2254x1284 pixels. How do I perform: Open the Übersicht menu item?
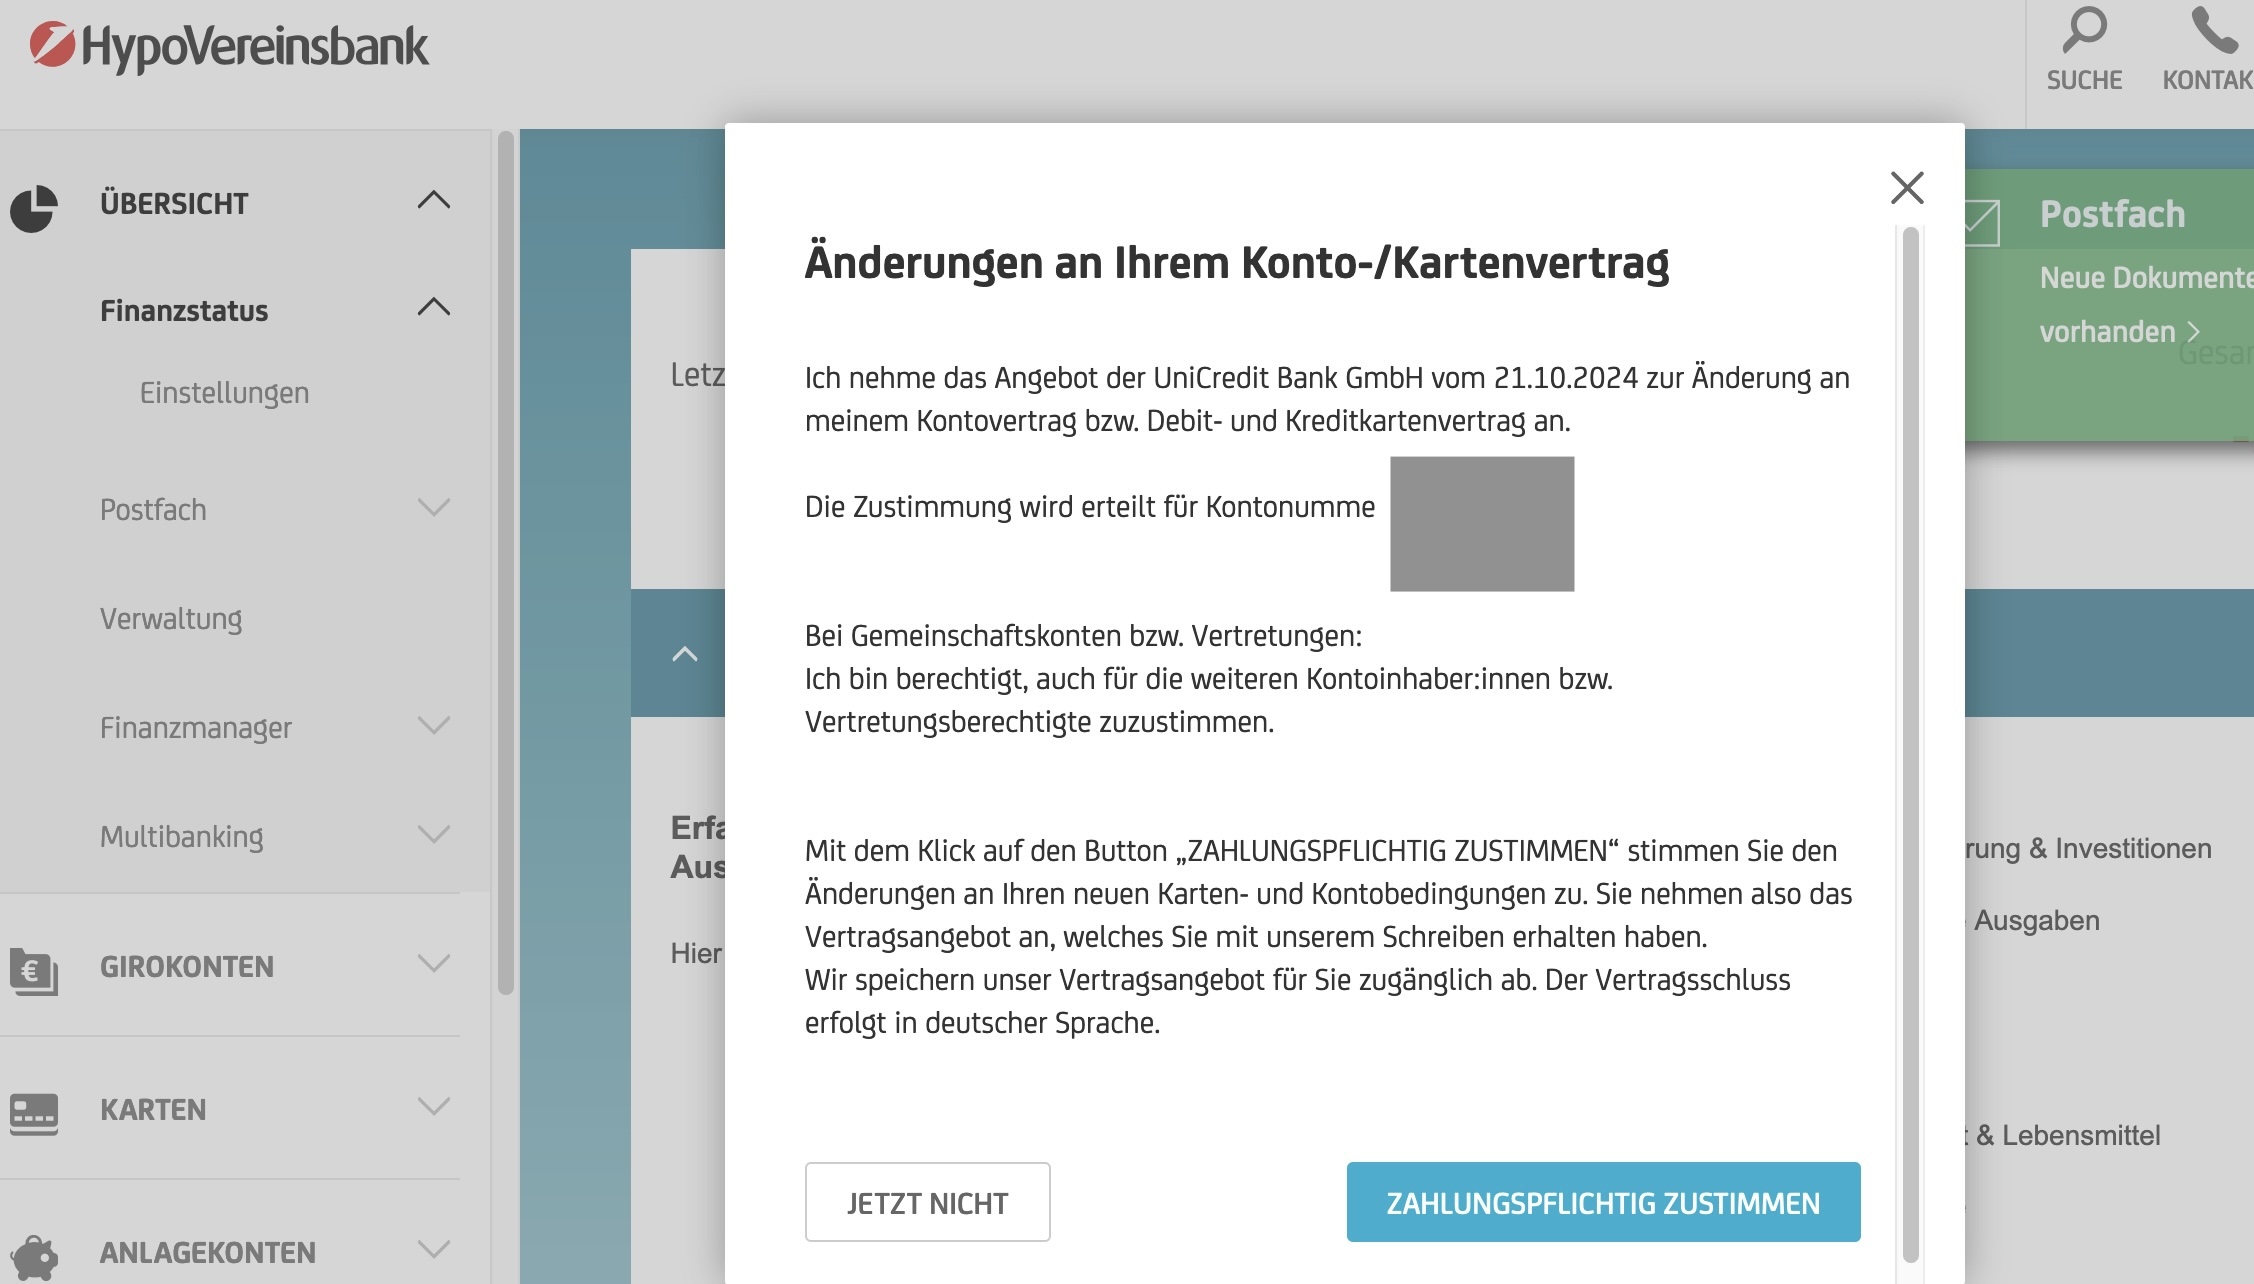point(174,204)
